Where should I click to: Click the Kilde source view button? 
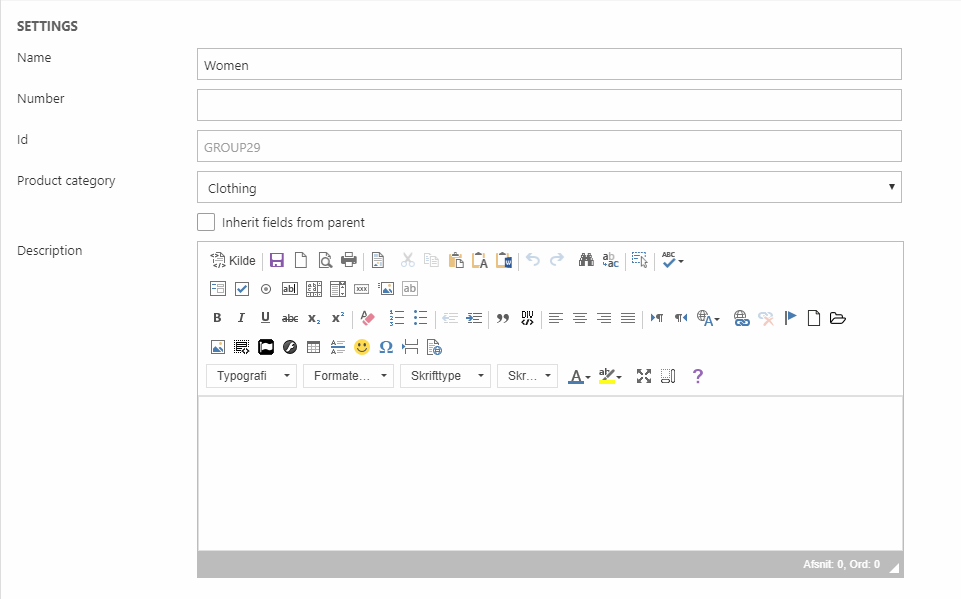[x=232, y=260]
